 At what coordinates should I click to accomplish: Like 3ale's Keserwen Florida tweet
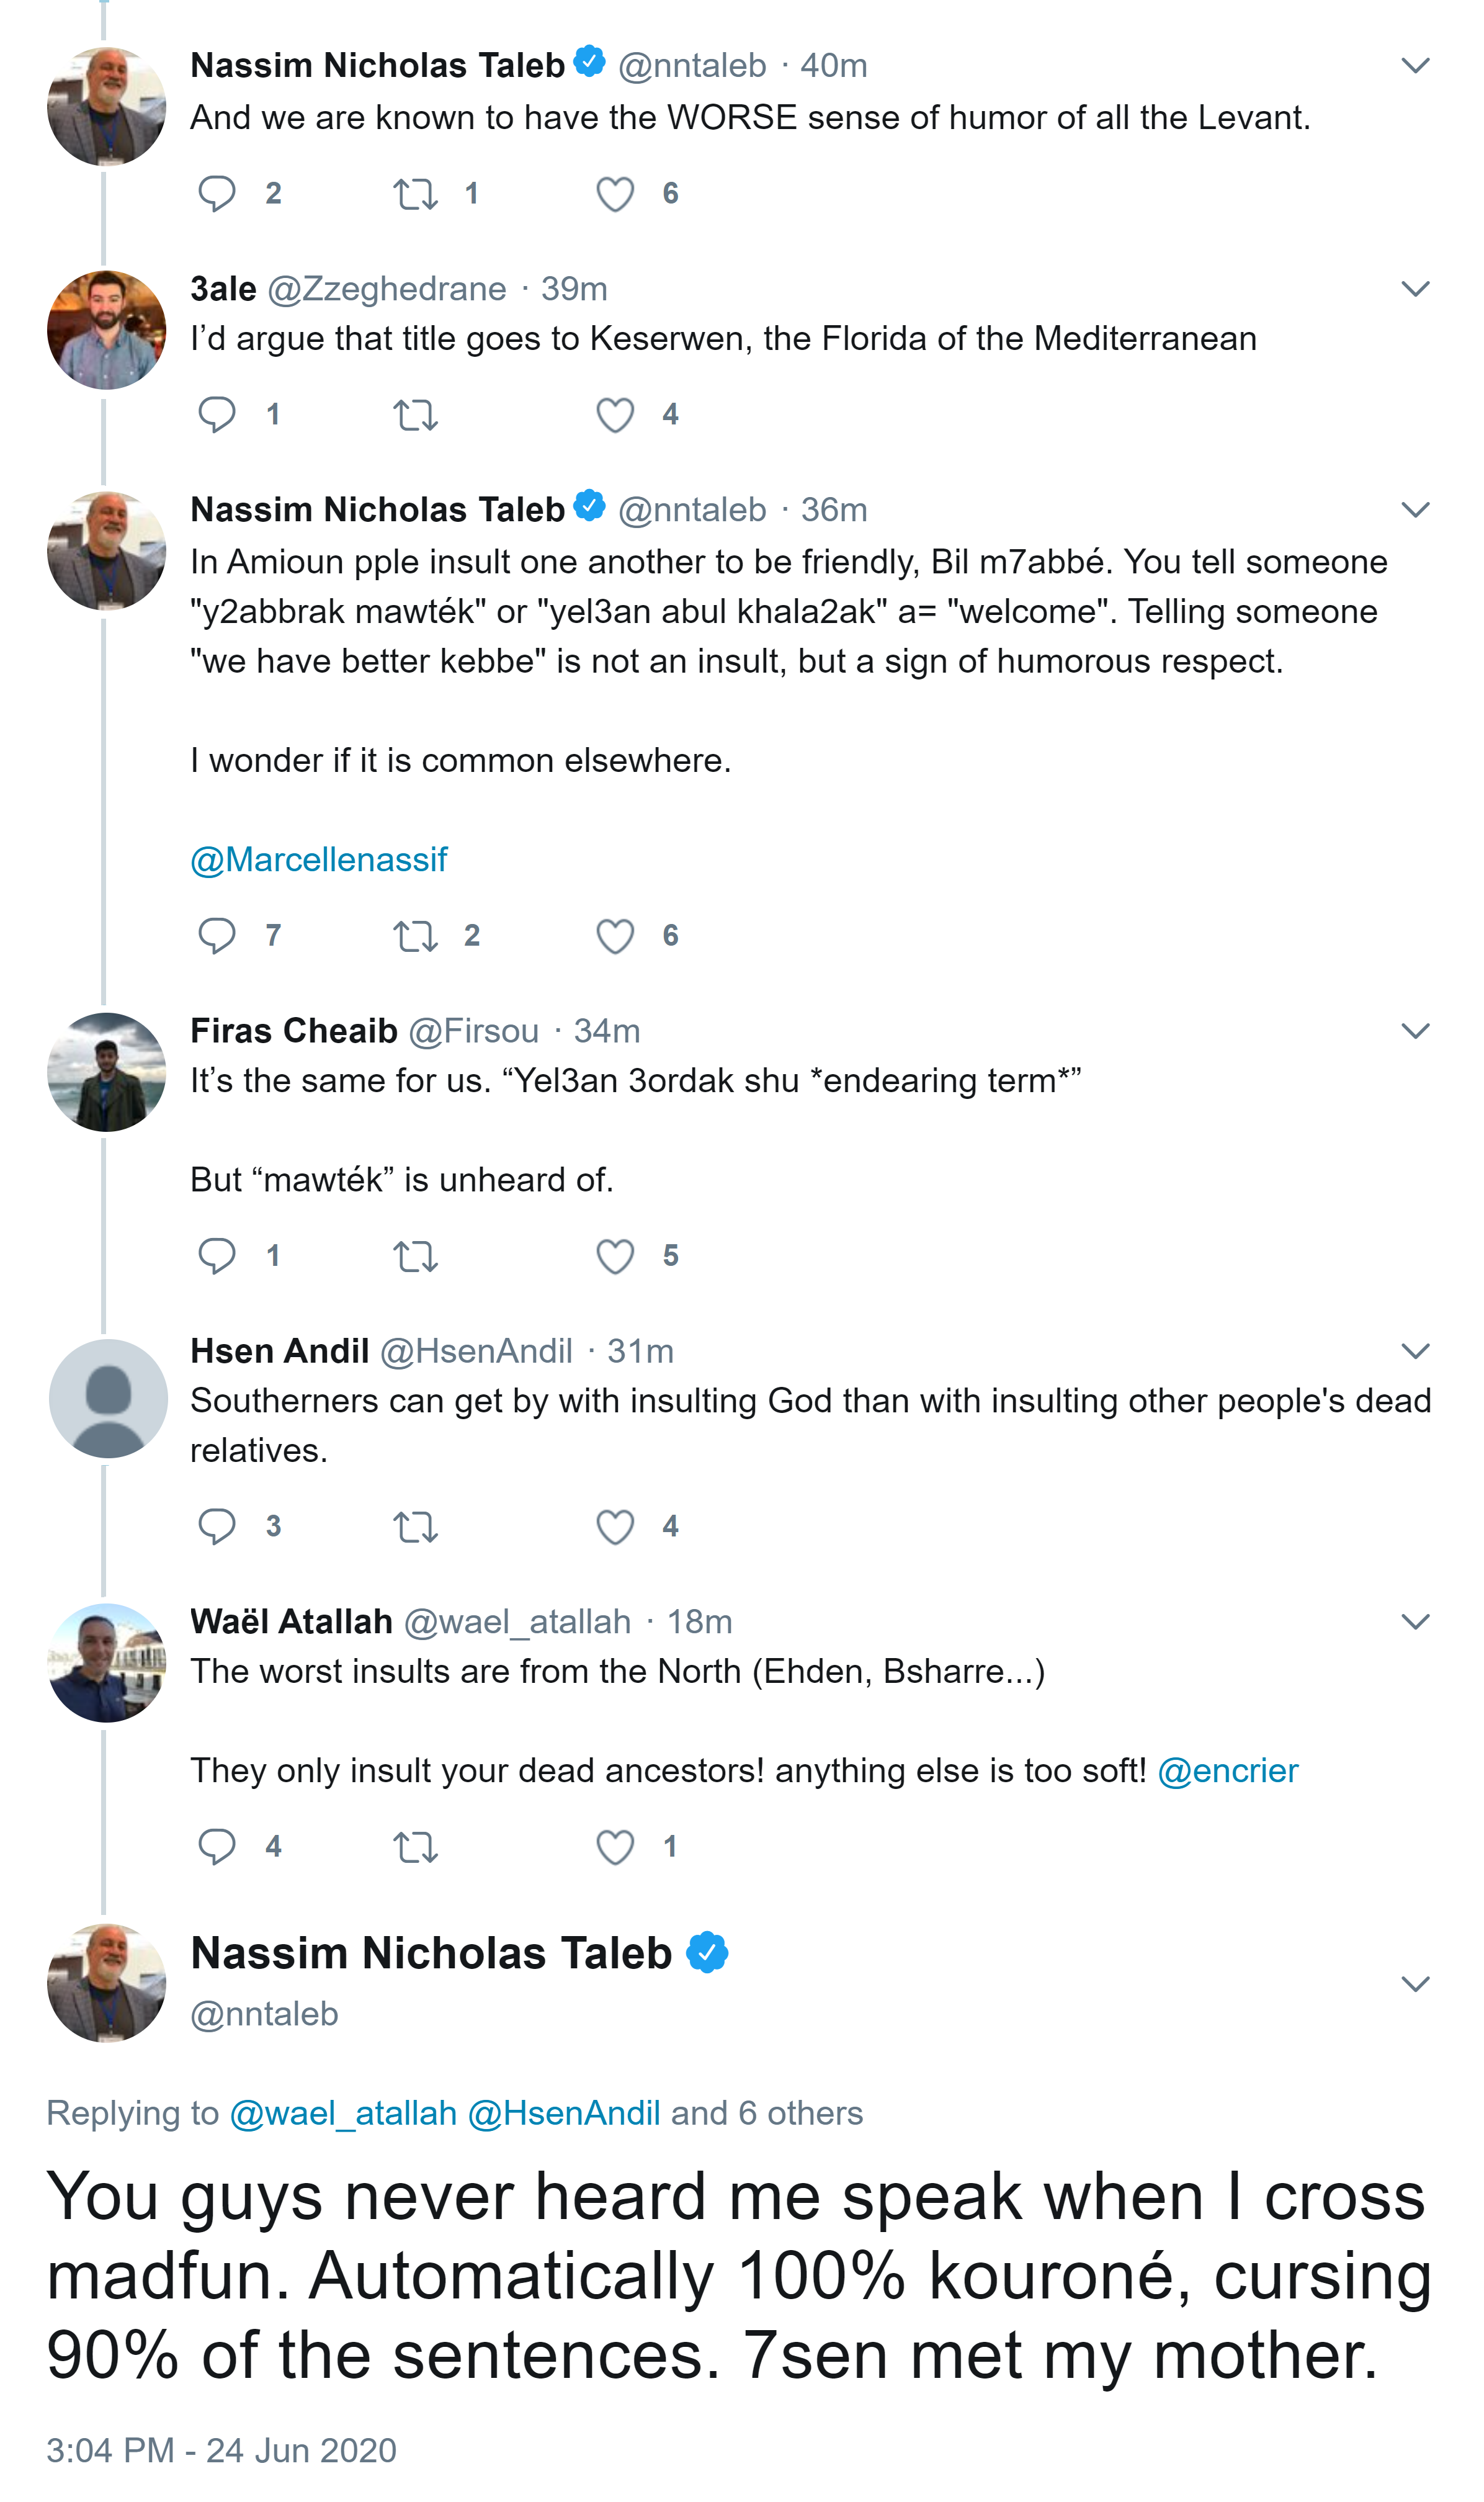click(615, 414)
